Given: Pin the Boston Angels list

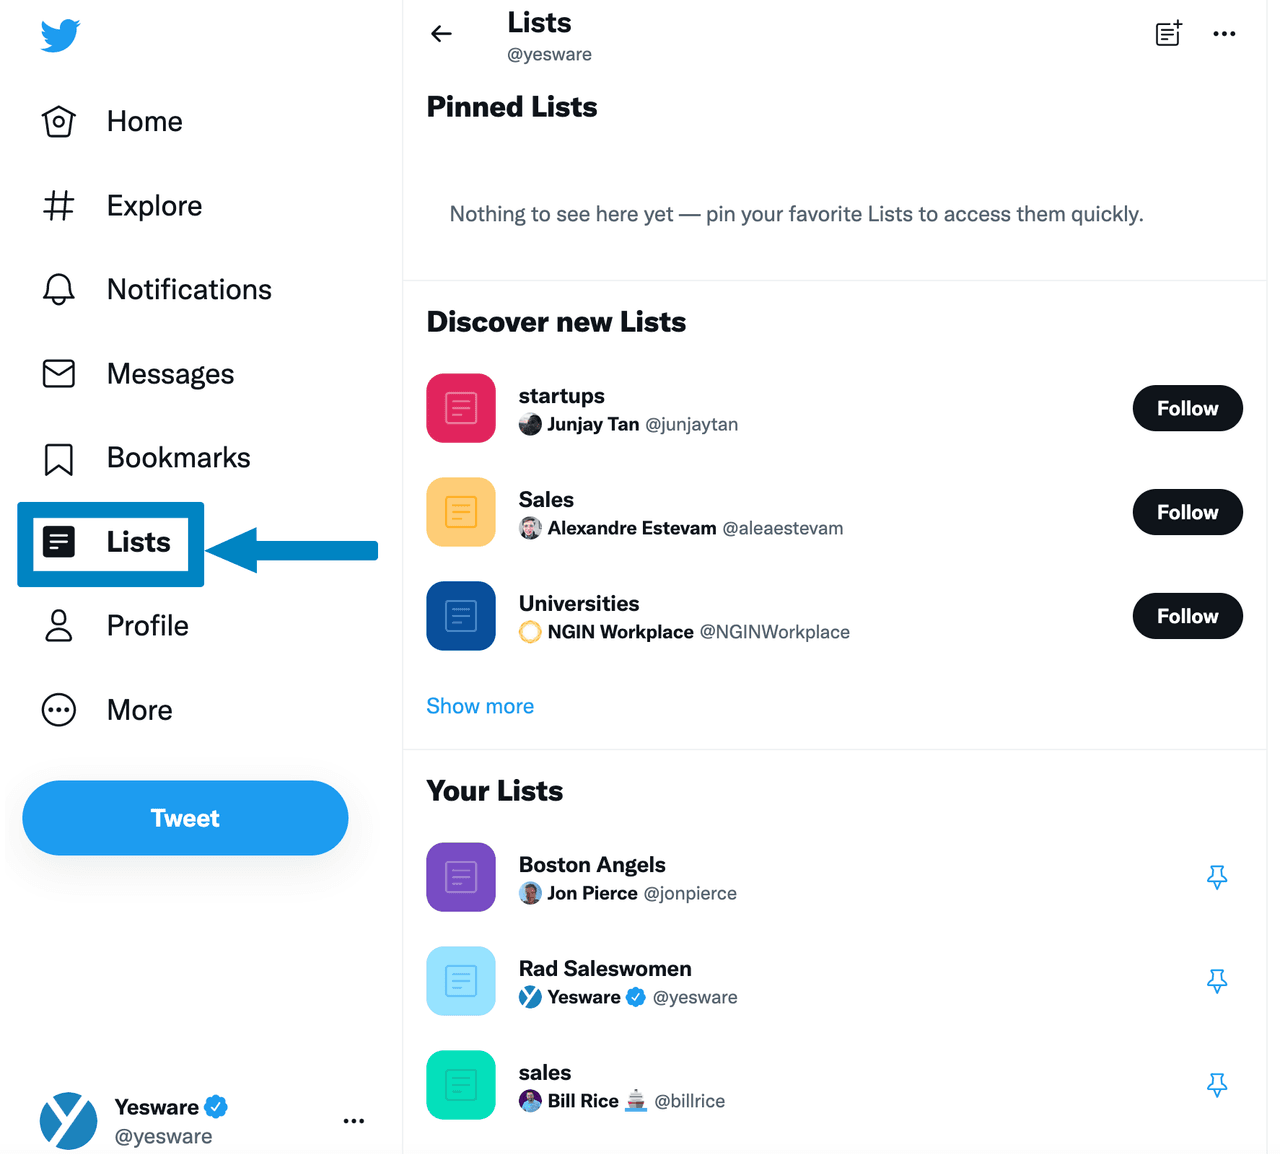Looking at the screenshot, I should click(x=1217, y=877).
